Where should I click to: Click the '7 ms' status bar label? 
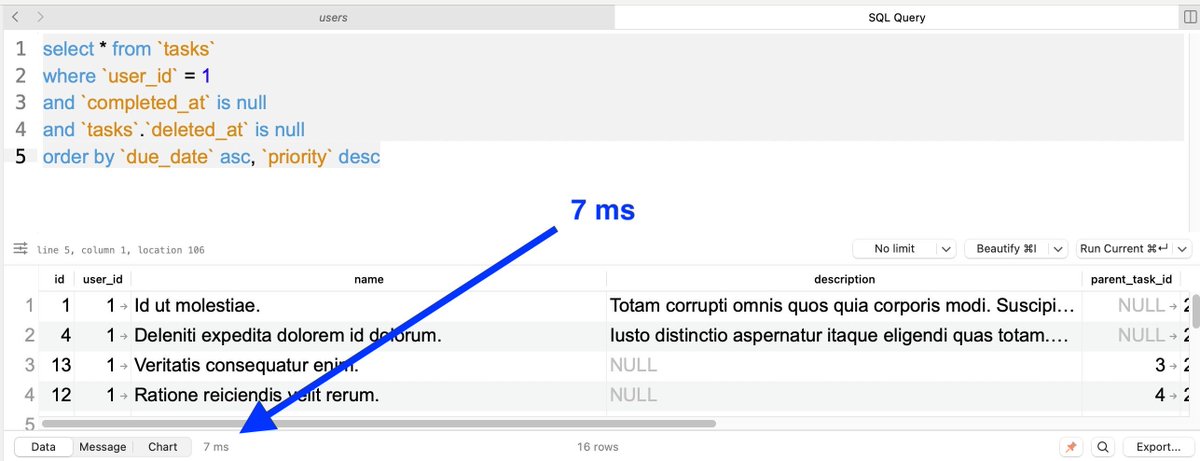[216, 447]
